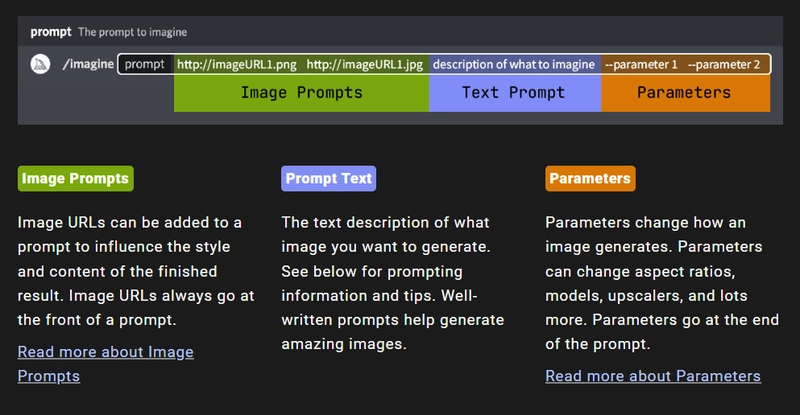This screenshot has height=415, width=800.
Task: Open 'Read more about Parameters' link
Action: point(653,376)
